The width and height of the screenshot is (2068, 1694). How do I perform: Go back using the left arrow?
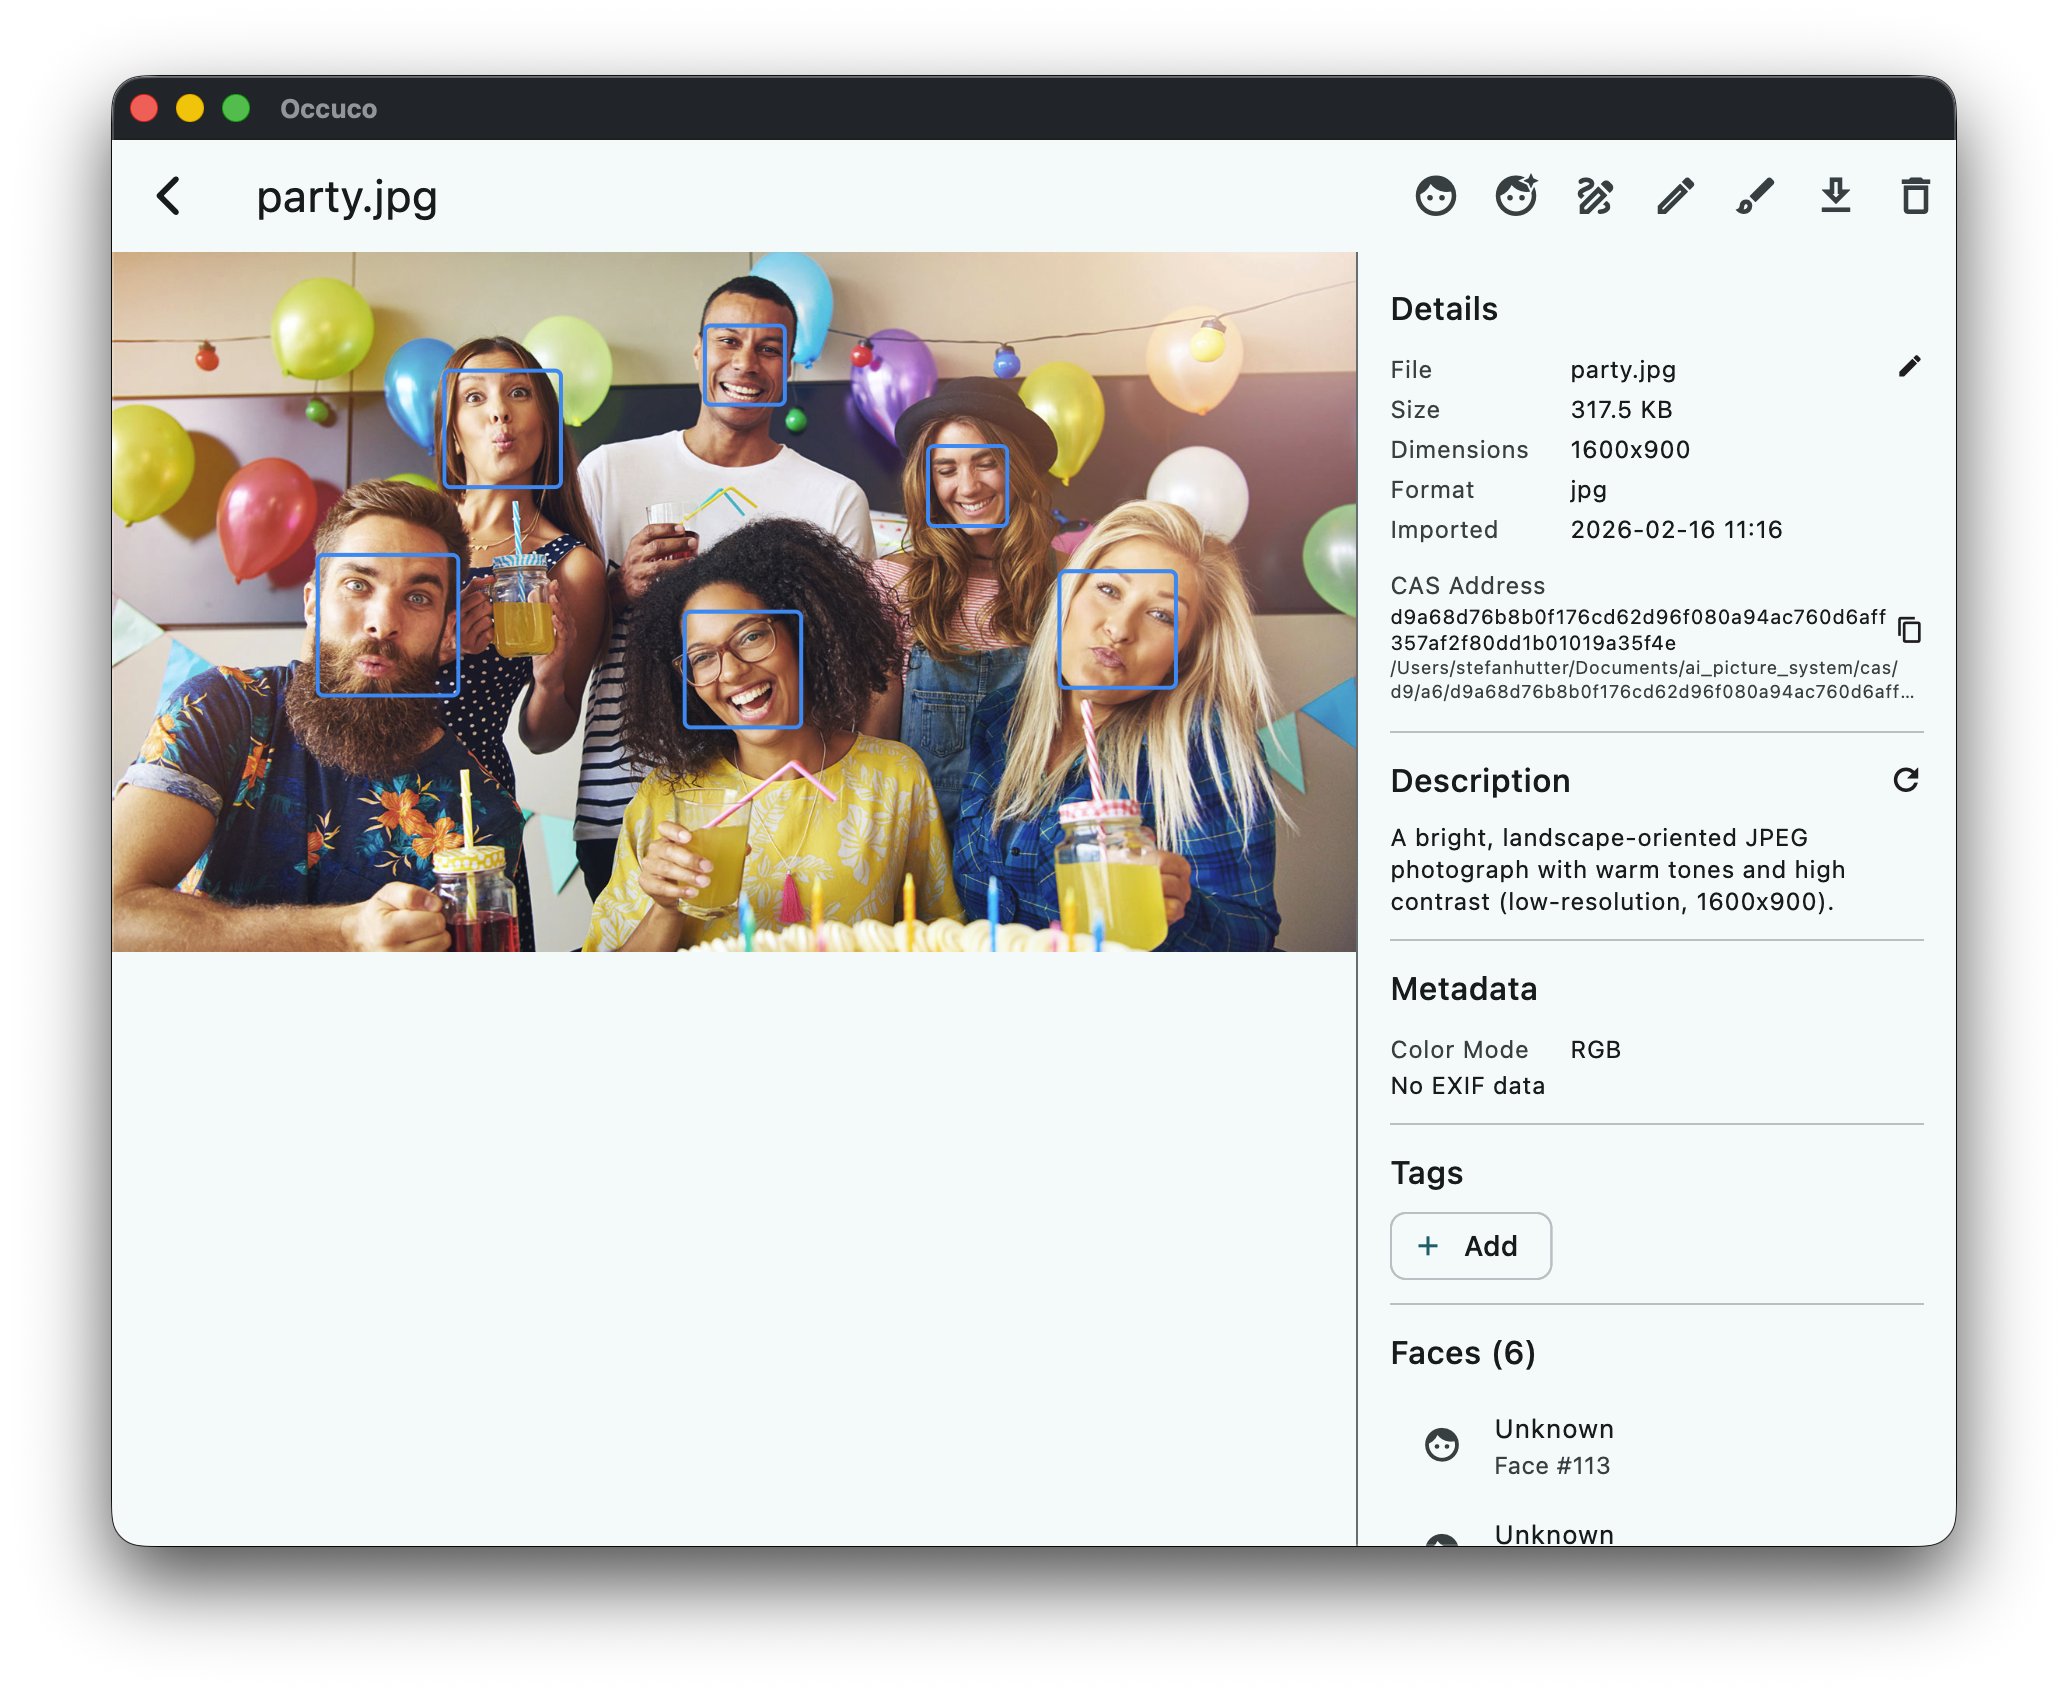[169, 196]
